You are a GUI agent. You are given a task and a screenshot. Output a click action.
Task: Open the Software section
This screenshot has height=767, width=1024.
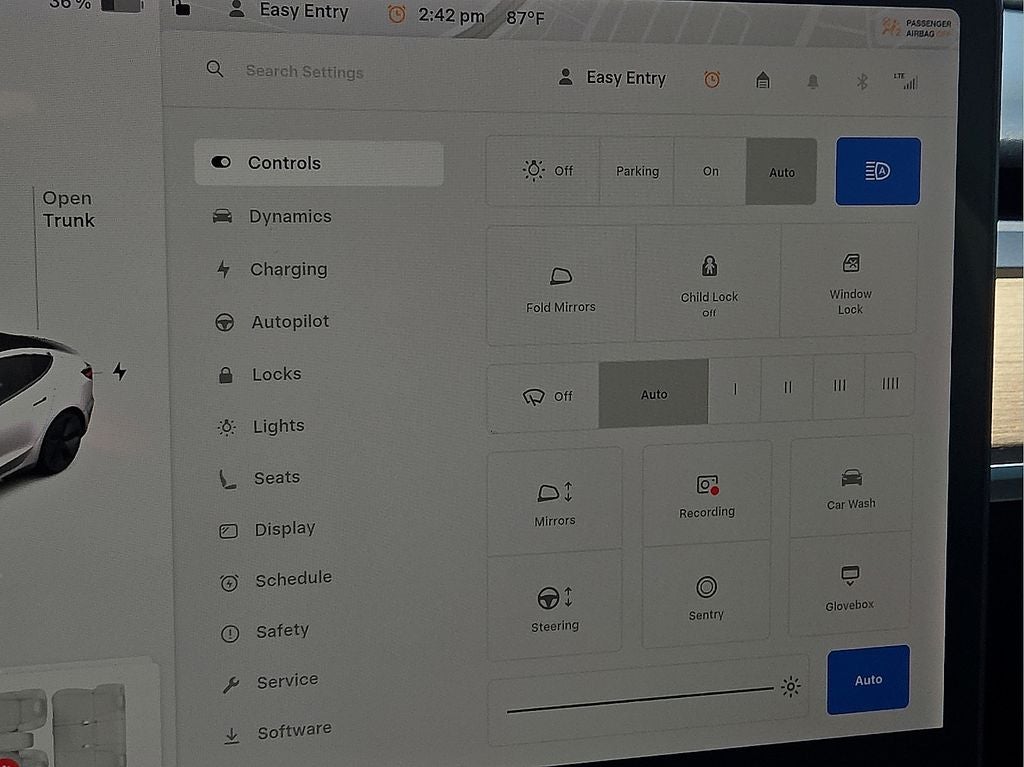click(293, 732)
